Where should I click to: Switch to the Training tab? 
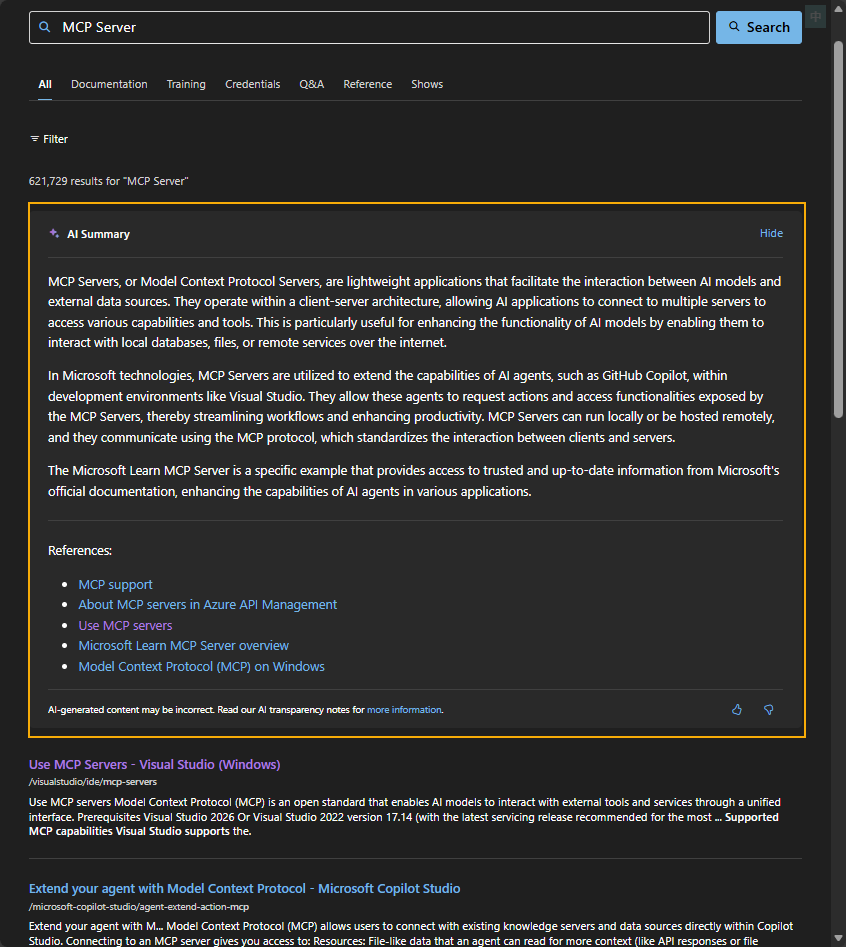186,84
